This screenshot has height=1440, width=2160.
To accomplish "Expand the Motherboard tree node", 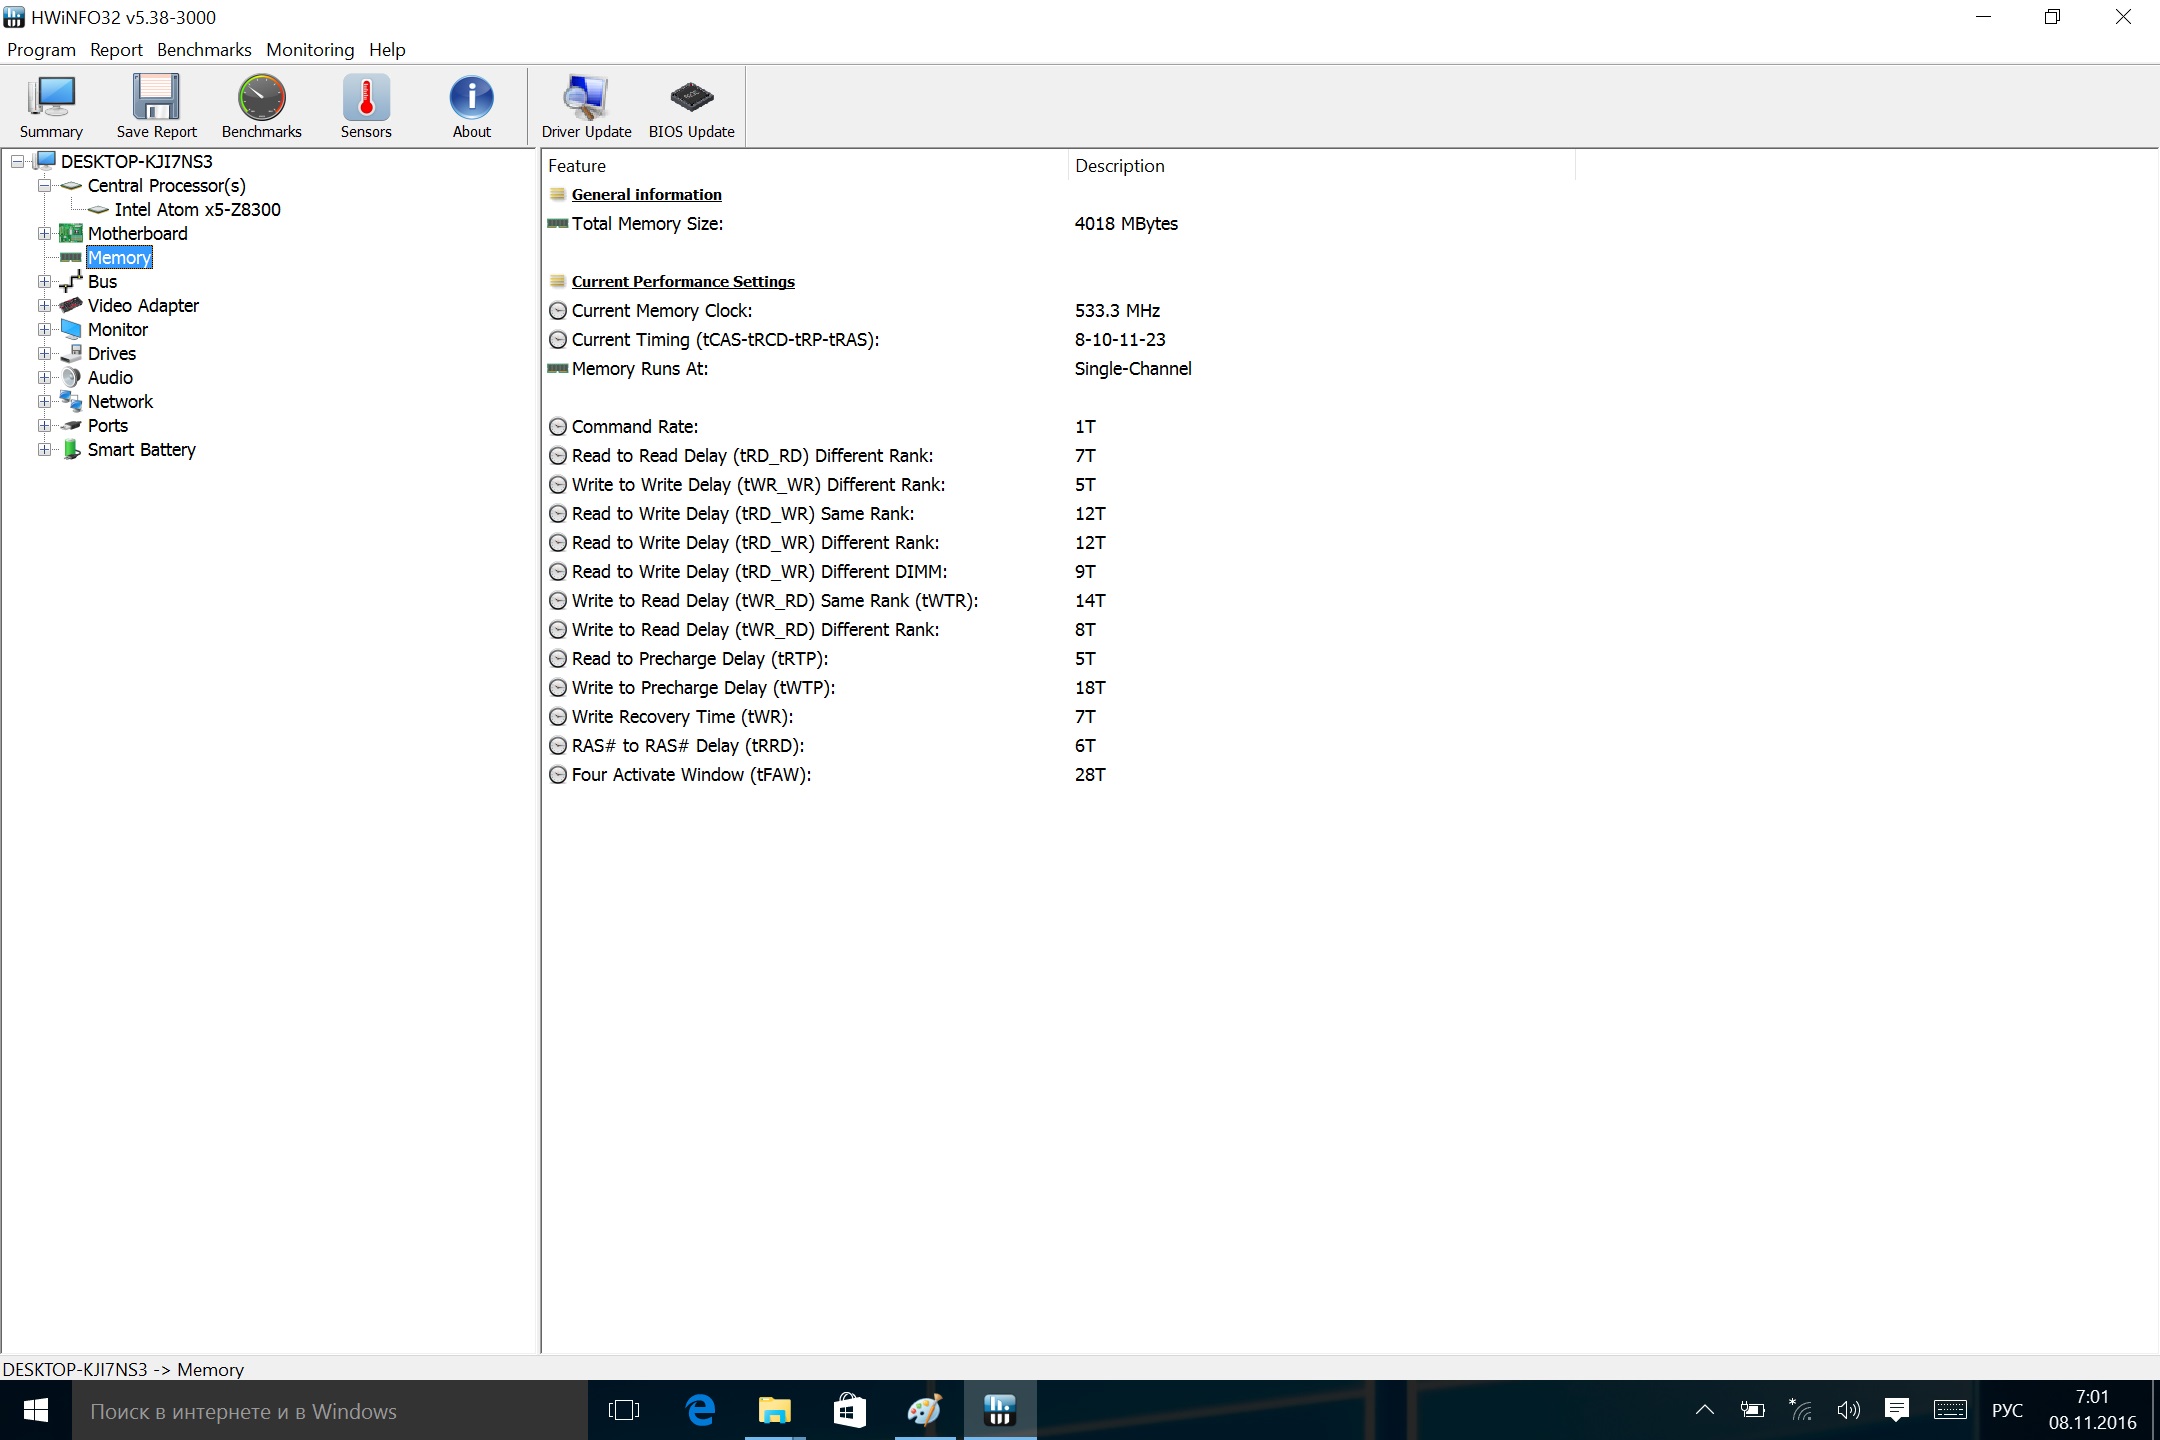I will (45, 233).
